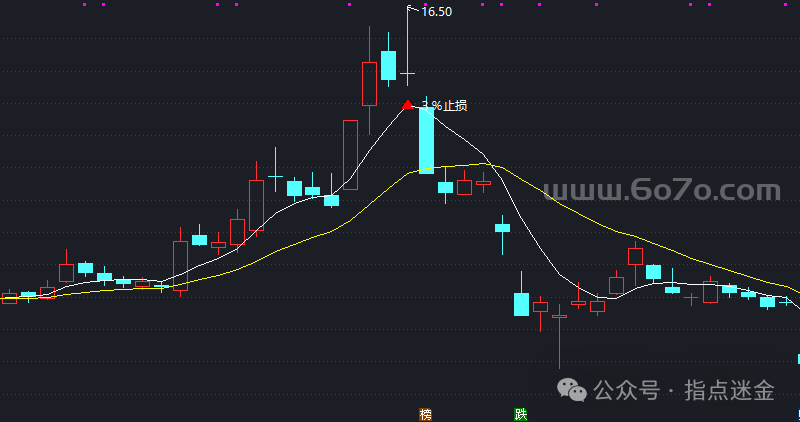
Task: Click the orange 榜 marker at bottom
Action: pyautogui.click(x=426, y=414)
